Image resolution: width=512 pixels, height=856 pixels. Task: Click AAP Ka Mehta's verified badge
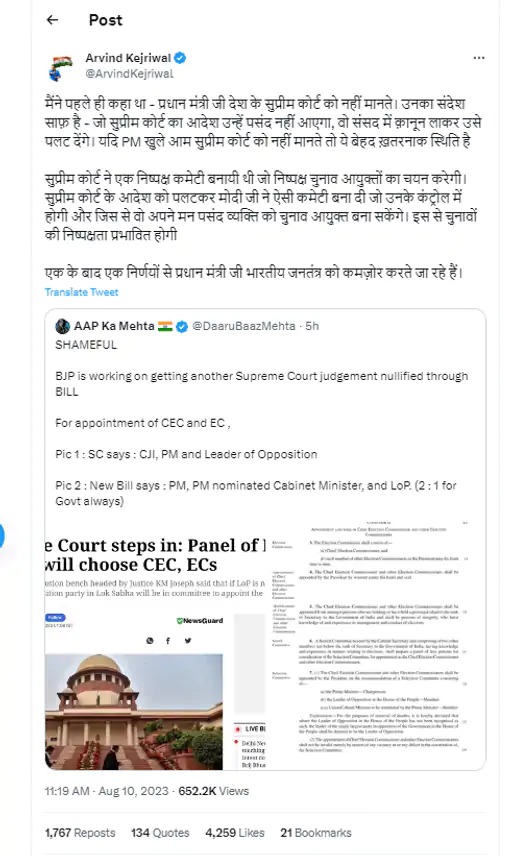point(182,326)
